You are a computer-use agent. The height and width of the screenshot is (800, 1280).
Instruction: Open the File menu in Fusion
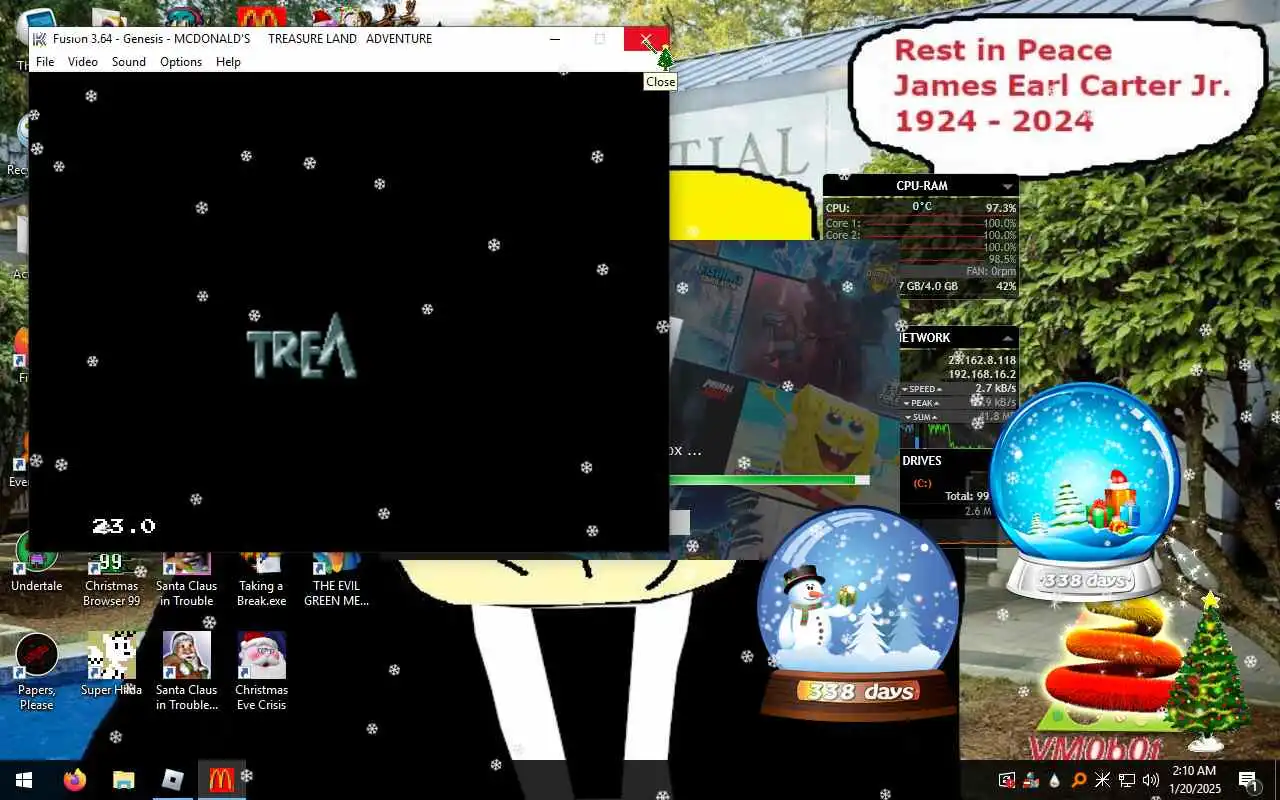coord(45,62)
